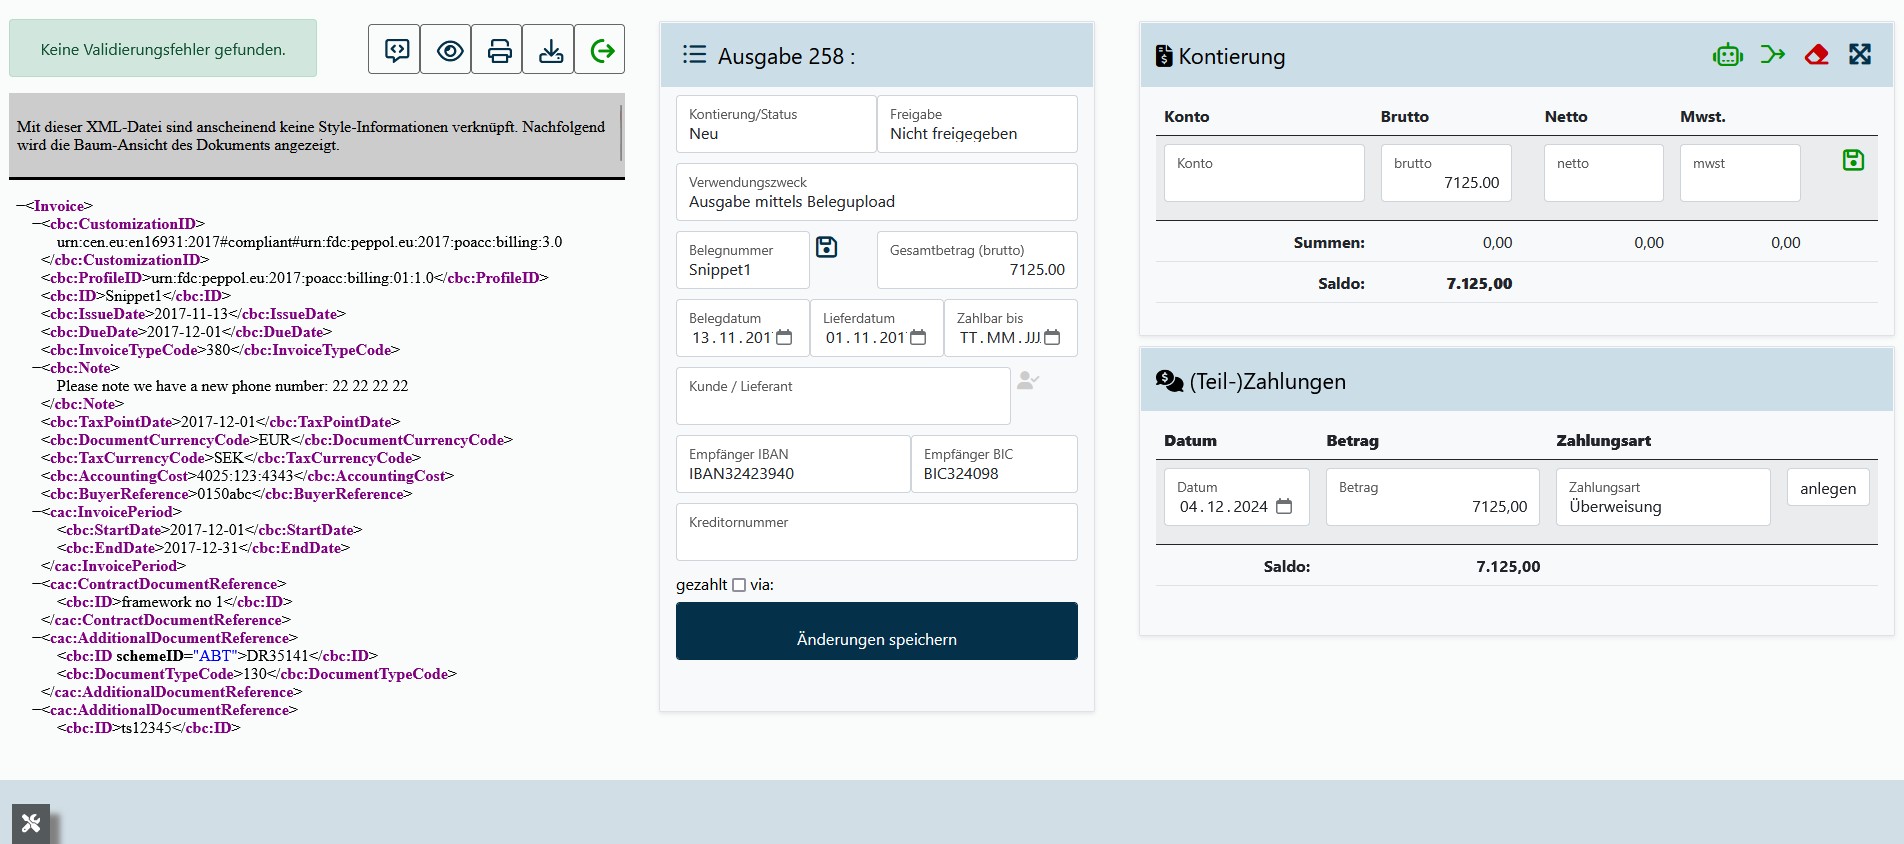Toggle the eye preview icon
The width and height of the screenshot is (1904, 844).
pos(449,50)
